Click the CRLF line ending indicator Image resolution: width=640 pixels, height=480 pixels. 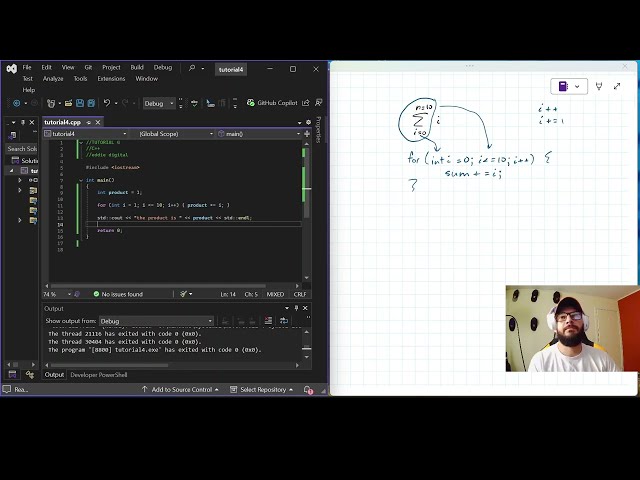coord(300,294)
